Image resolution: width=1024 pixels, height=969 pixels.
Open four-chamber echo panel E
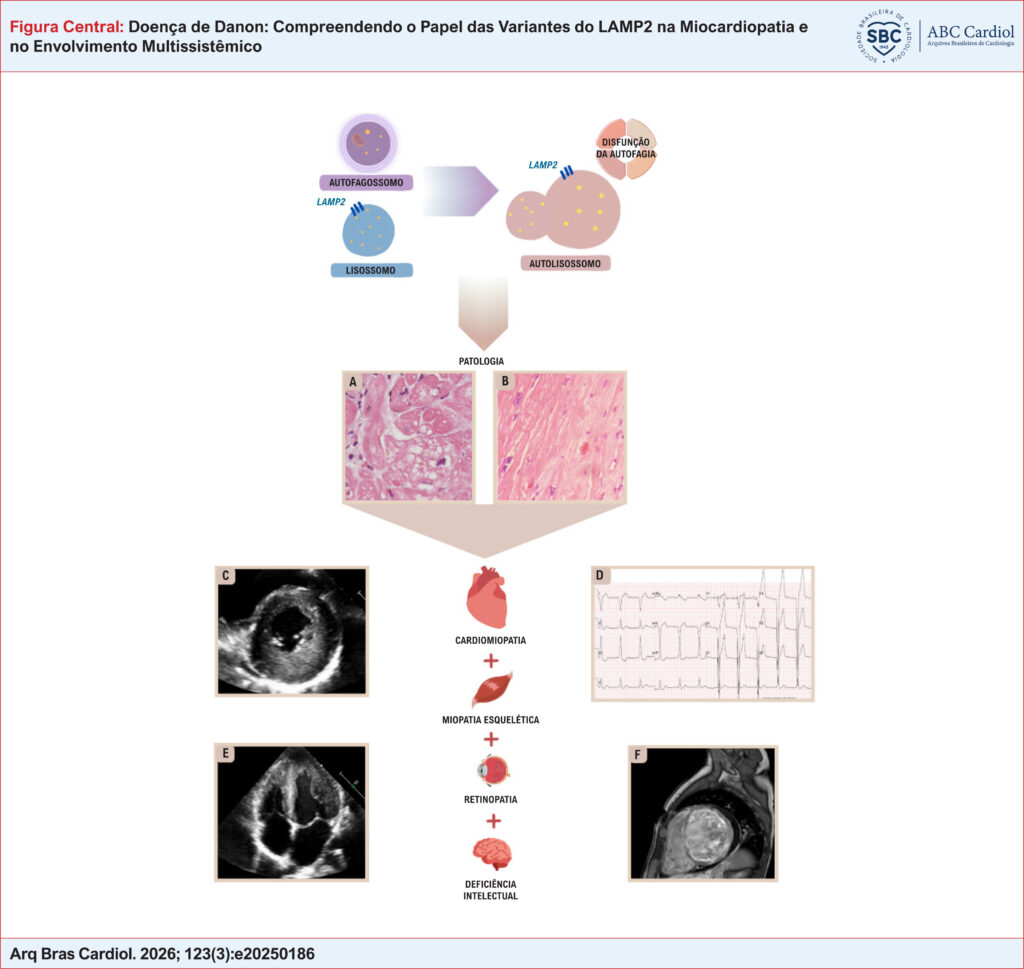click(292, 812)
